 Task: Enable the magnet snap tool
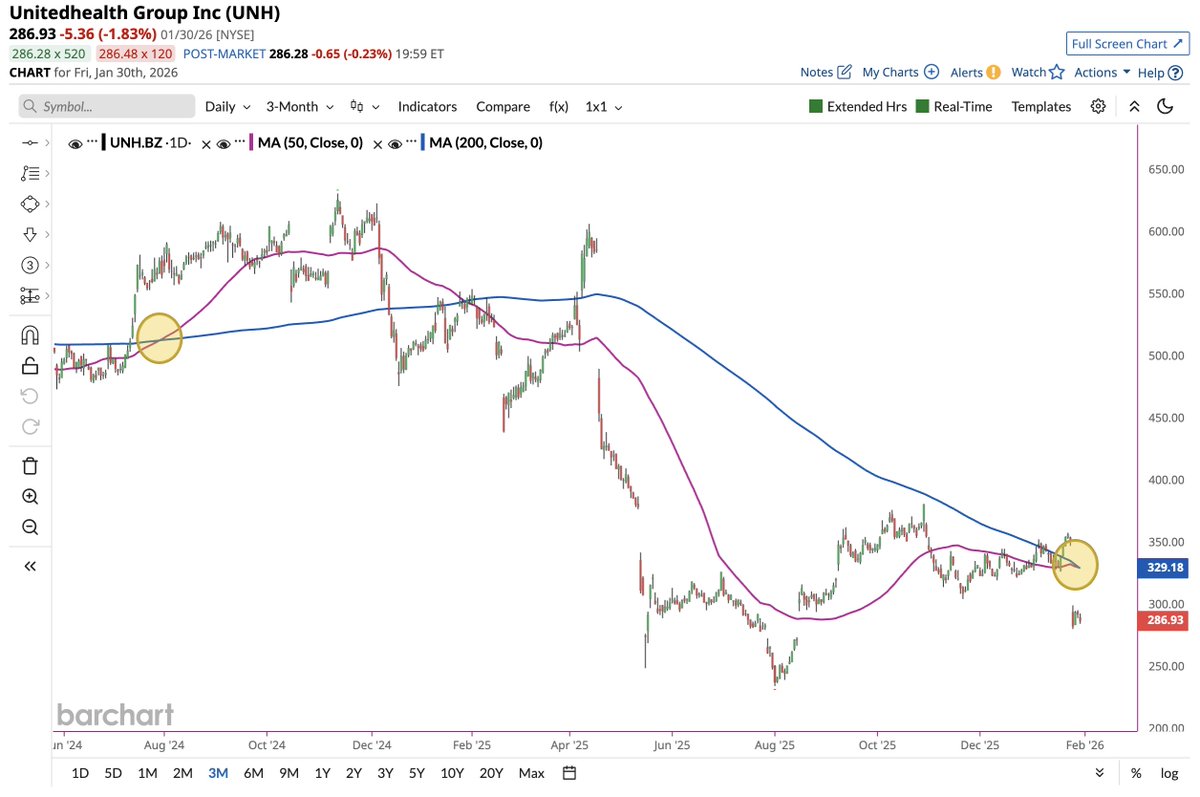pyautogui.click(x=30, y=335)
